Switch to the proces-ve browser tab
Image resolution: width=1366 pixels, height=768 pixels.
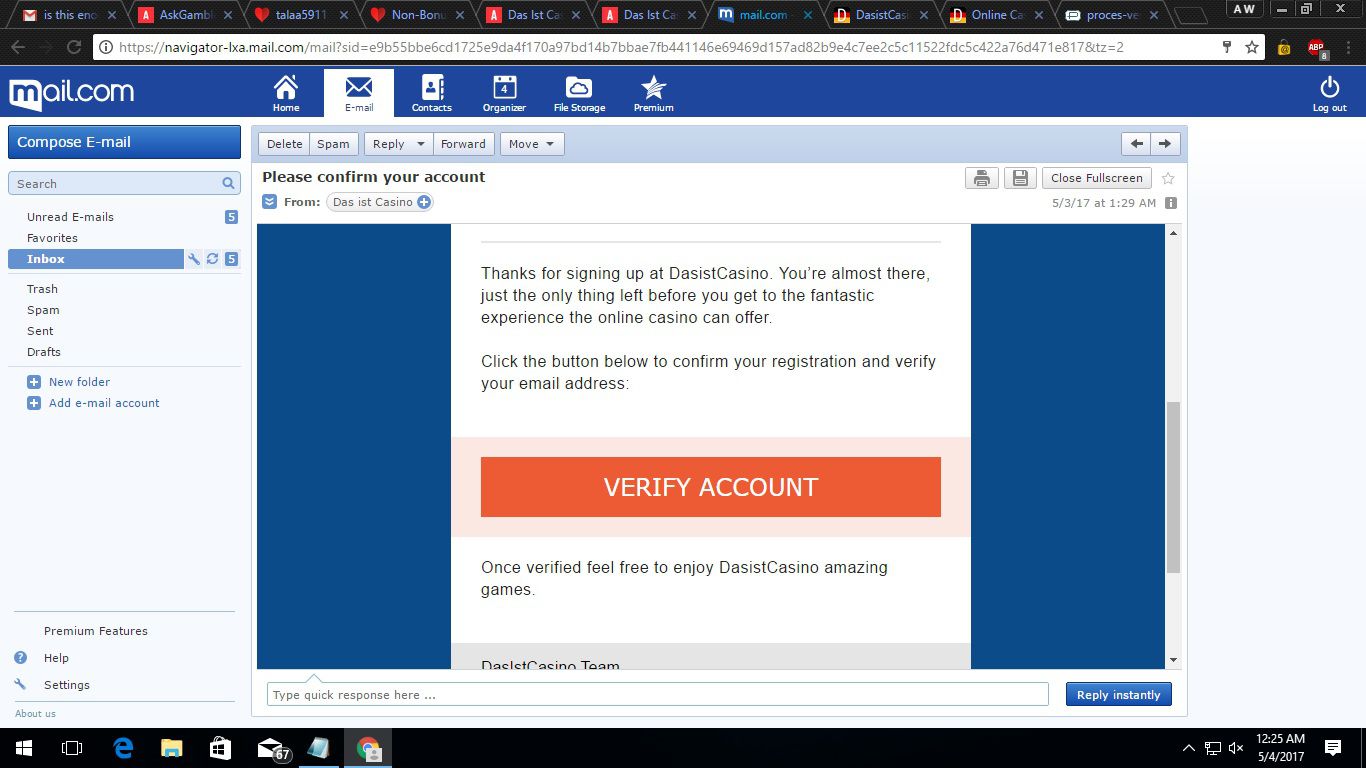tap(1113, 15)
